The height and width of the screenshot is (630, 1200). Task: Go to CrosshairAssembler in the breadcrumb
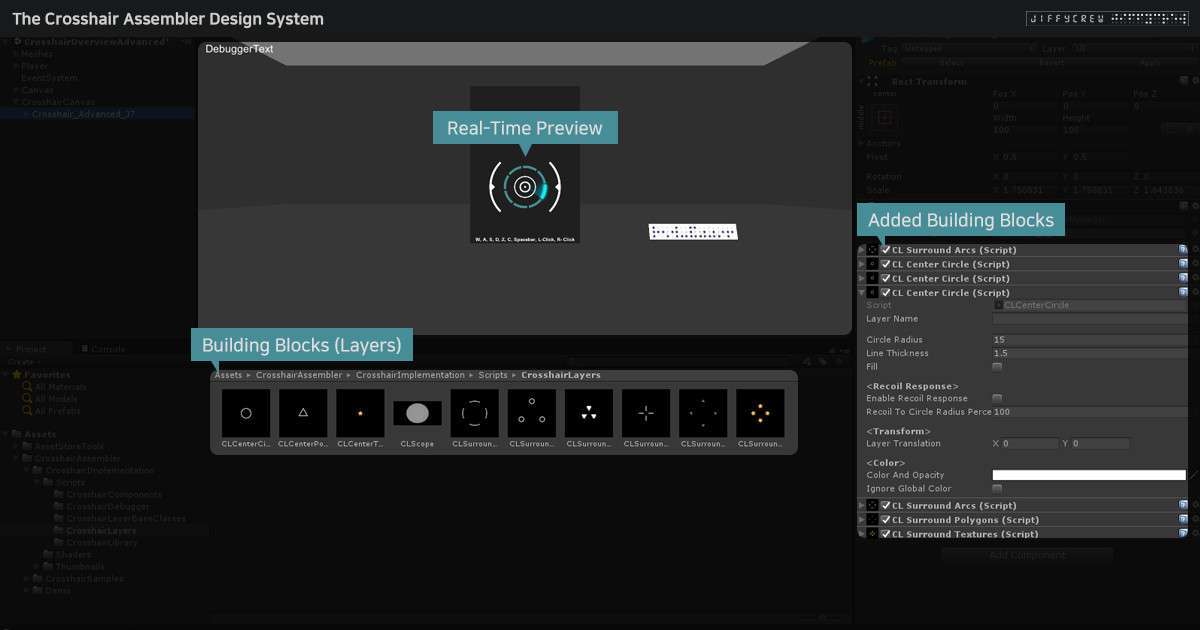tap(299, 375)
